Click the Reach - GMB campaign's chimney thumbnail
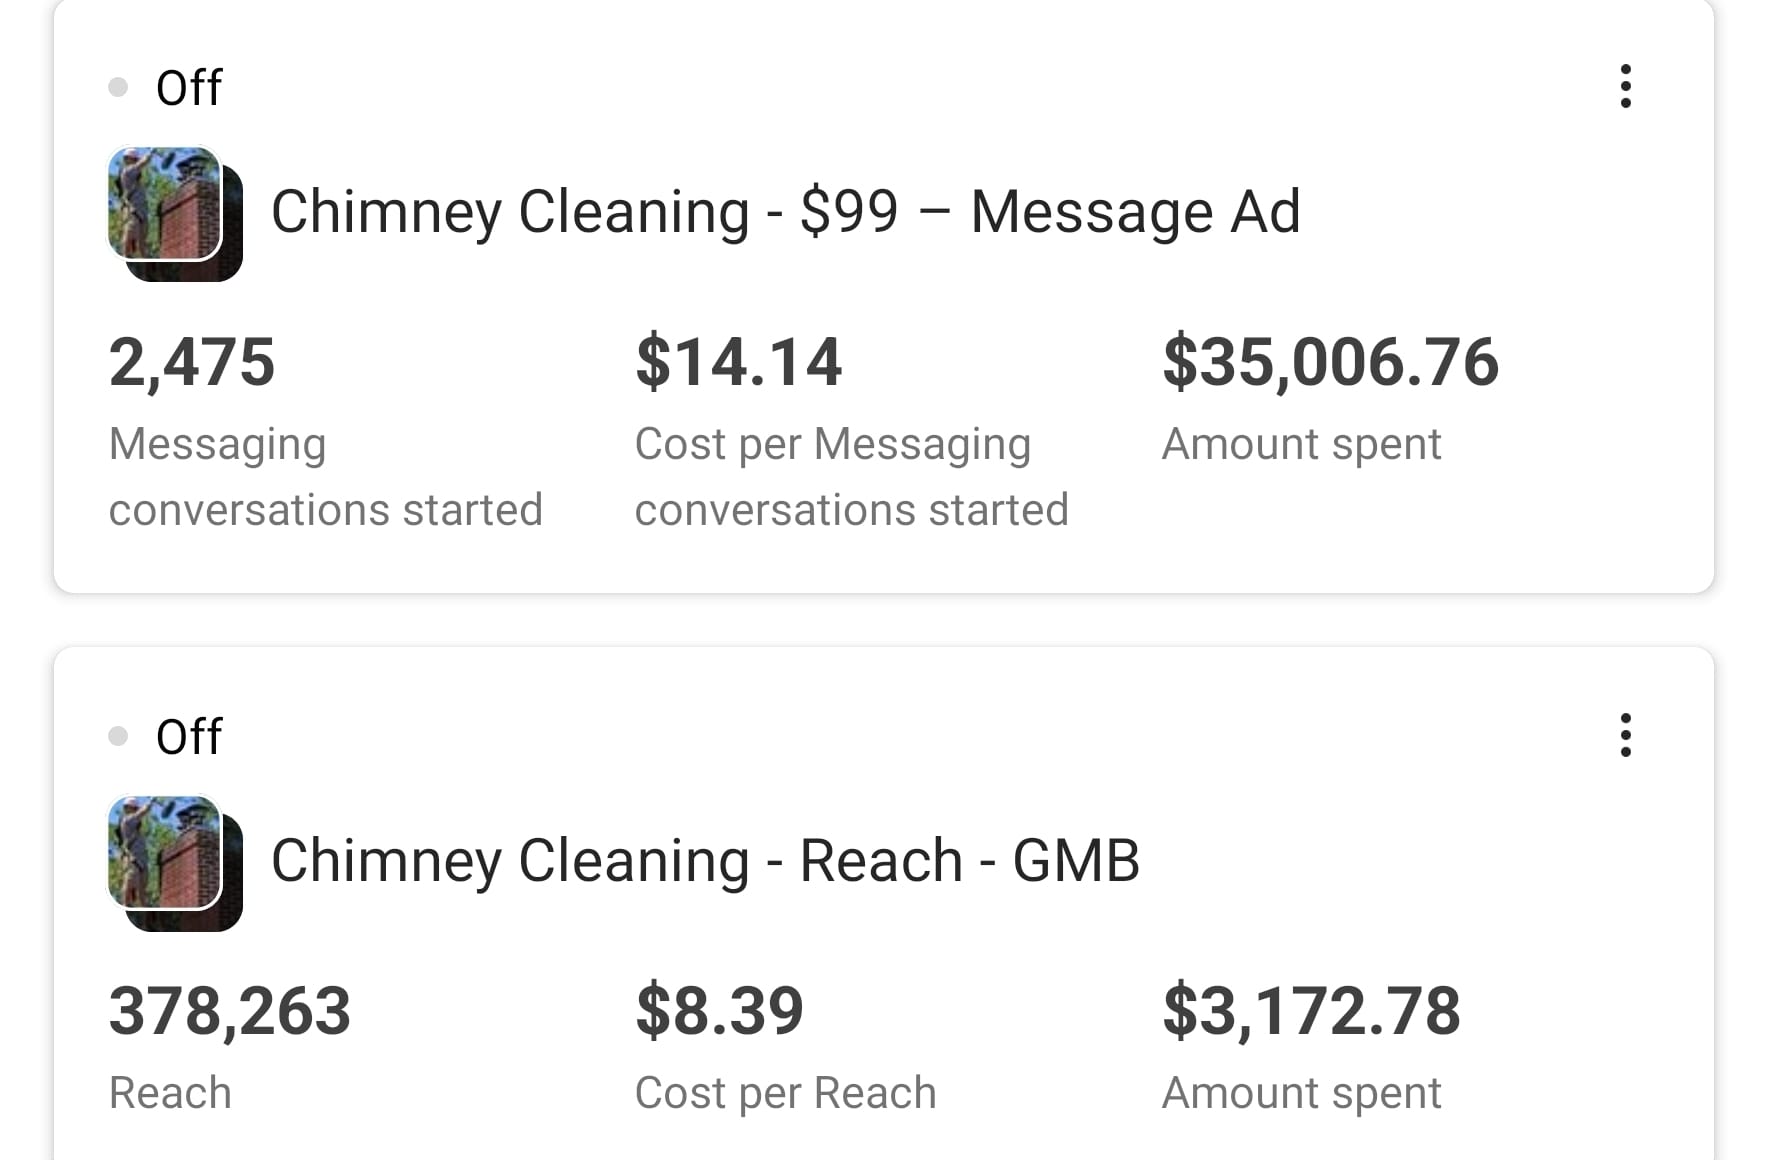Viewport: 1767px width, 1160px height. coord(174,862)
